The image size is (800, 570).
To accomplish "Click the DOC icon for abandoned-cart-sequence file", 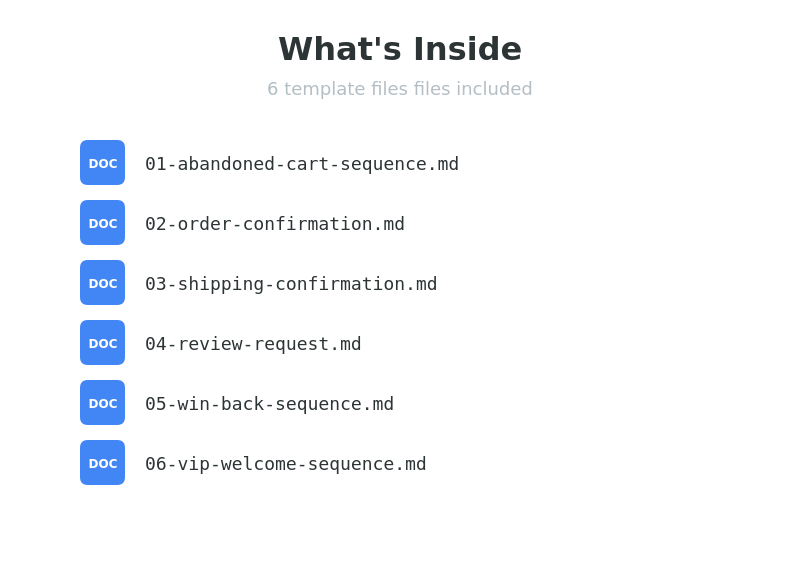I will point(103,163).
